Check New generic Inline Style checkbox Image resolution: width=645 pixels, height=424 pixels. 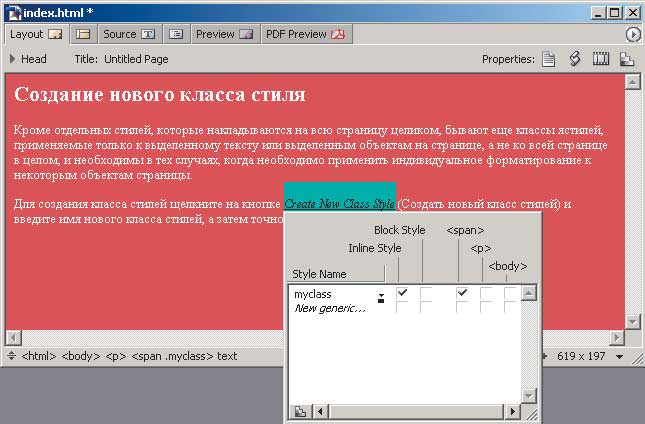(x=402, y=307)
